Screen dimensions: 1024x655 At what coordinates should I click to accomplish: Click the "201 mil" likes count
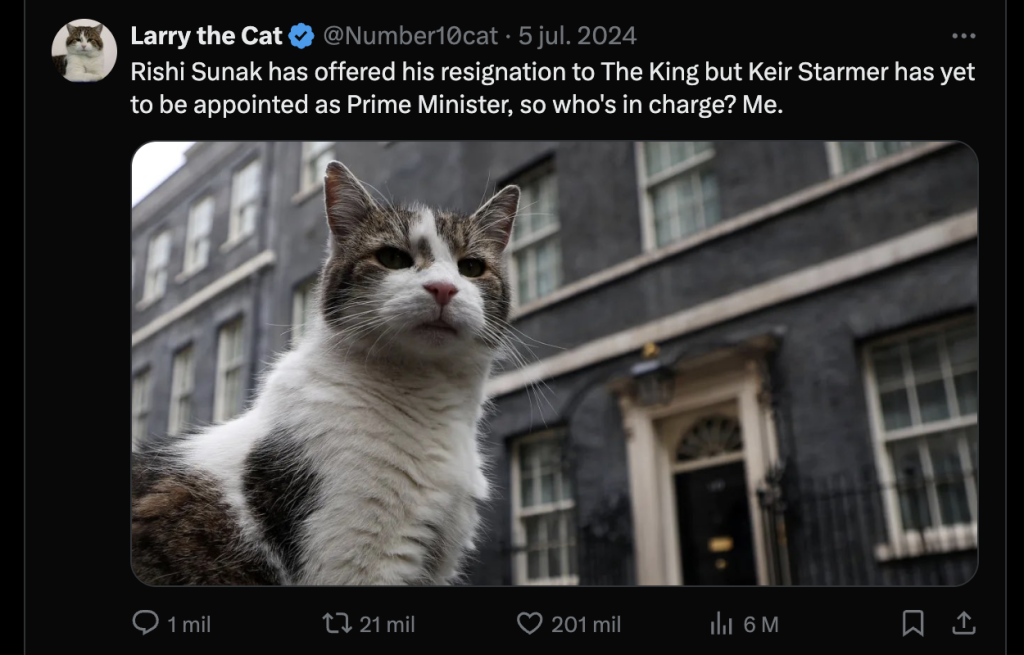pos(586,624)
